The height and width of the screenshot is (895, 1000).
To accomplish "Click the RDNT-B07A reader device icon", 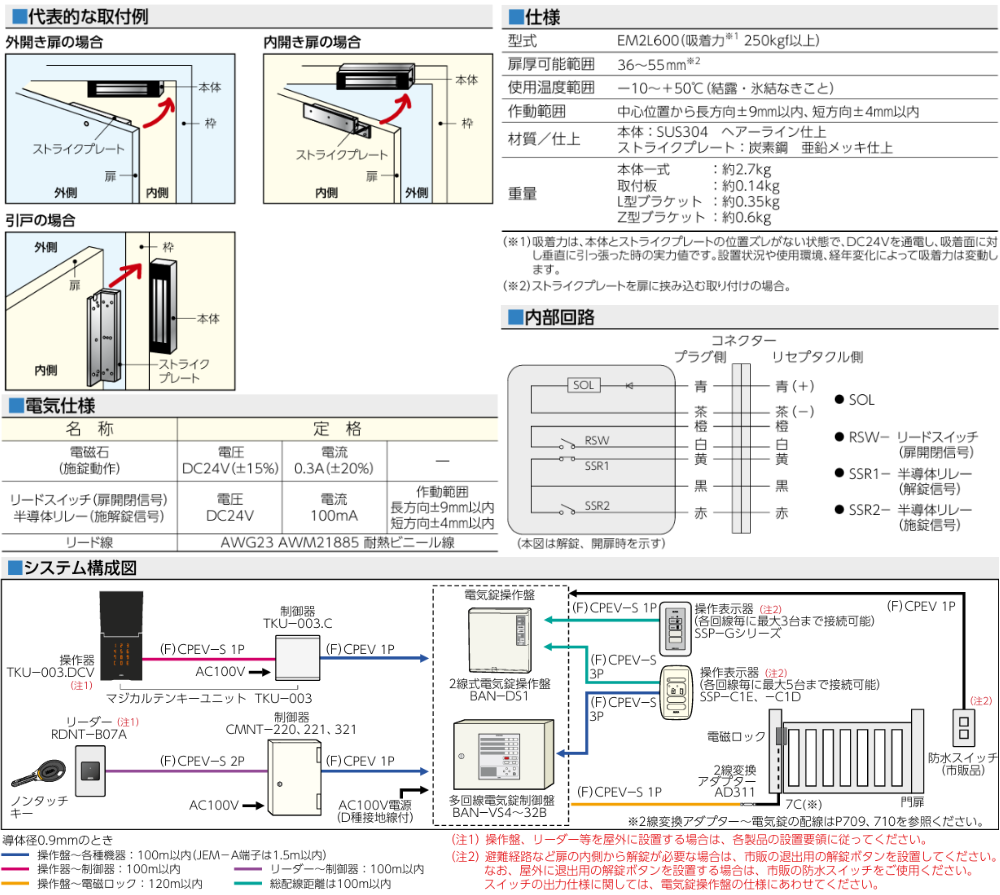I will click(91, 765).
